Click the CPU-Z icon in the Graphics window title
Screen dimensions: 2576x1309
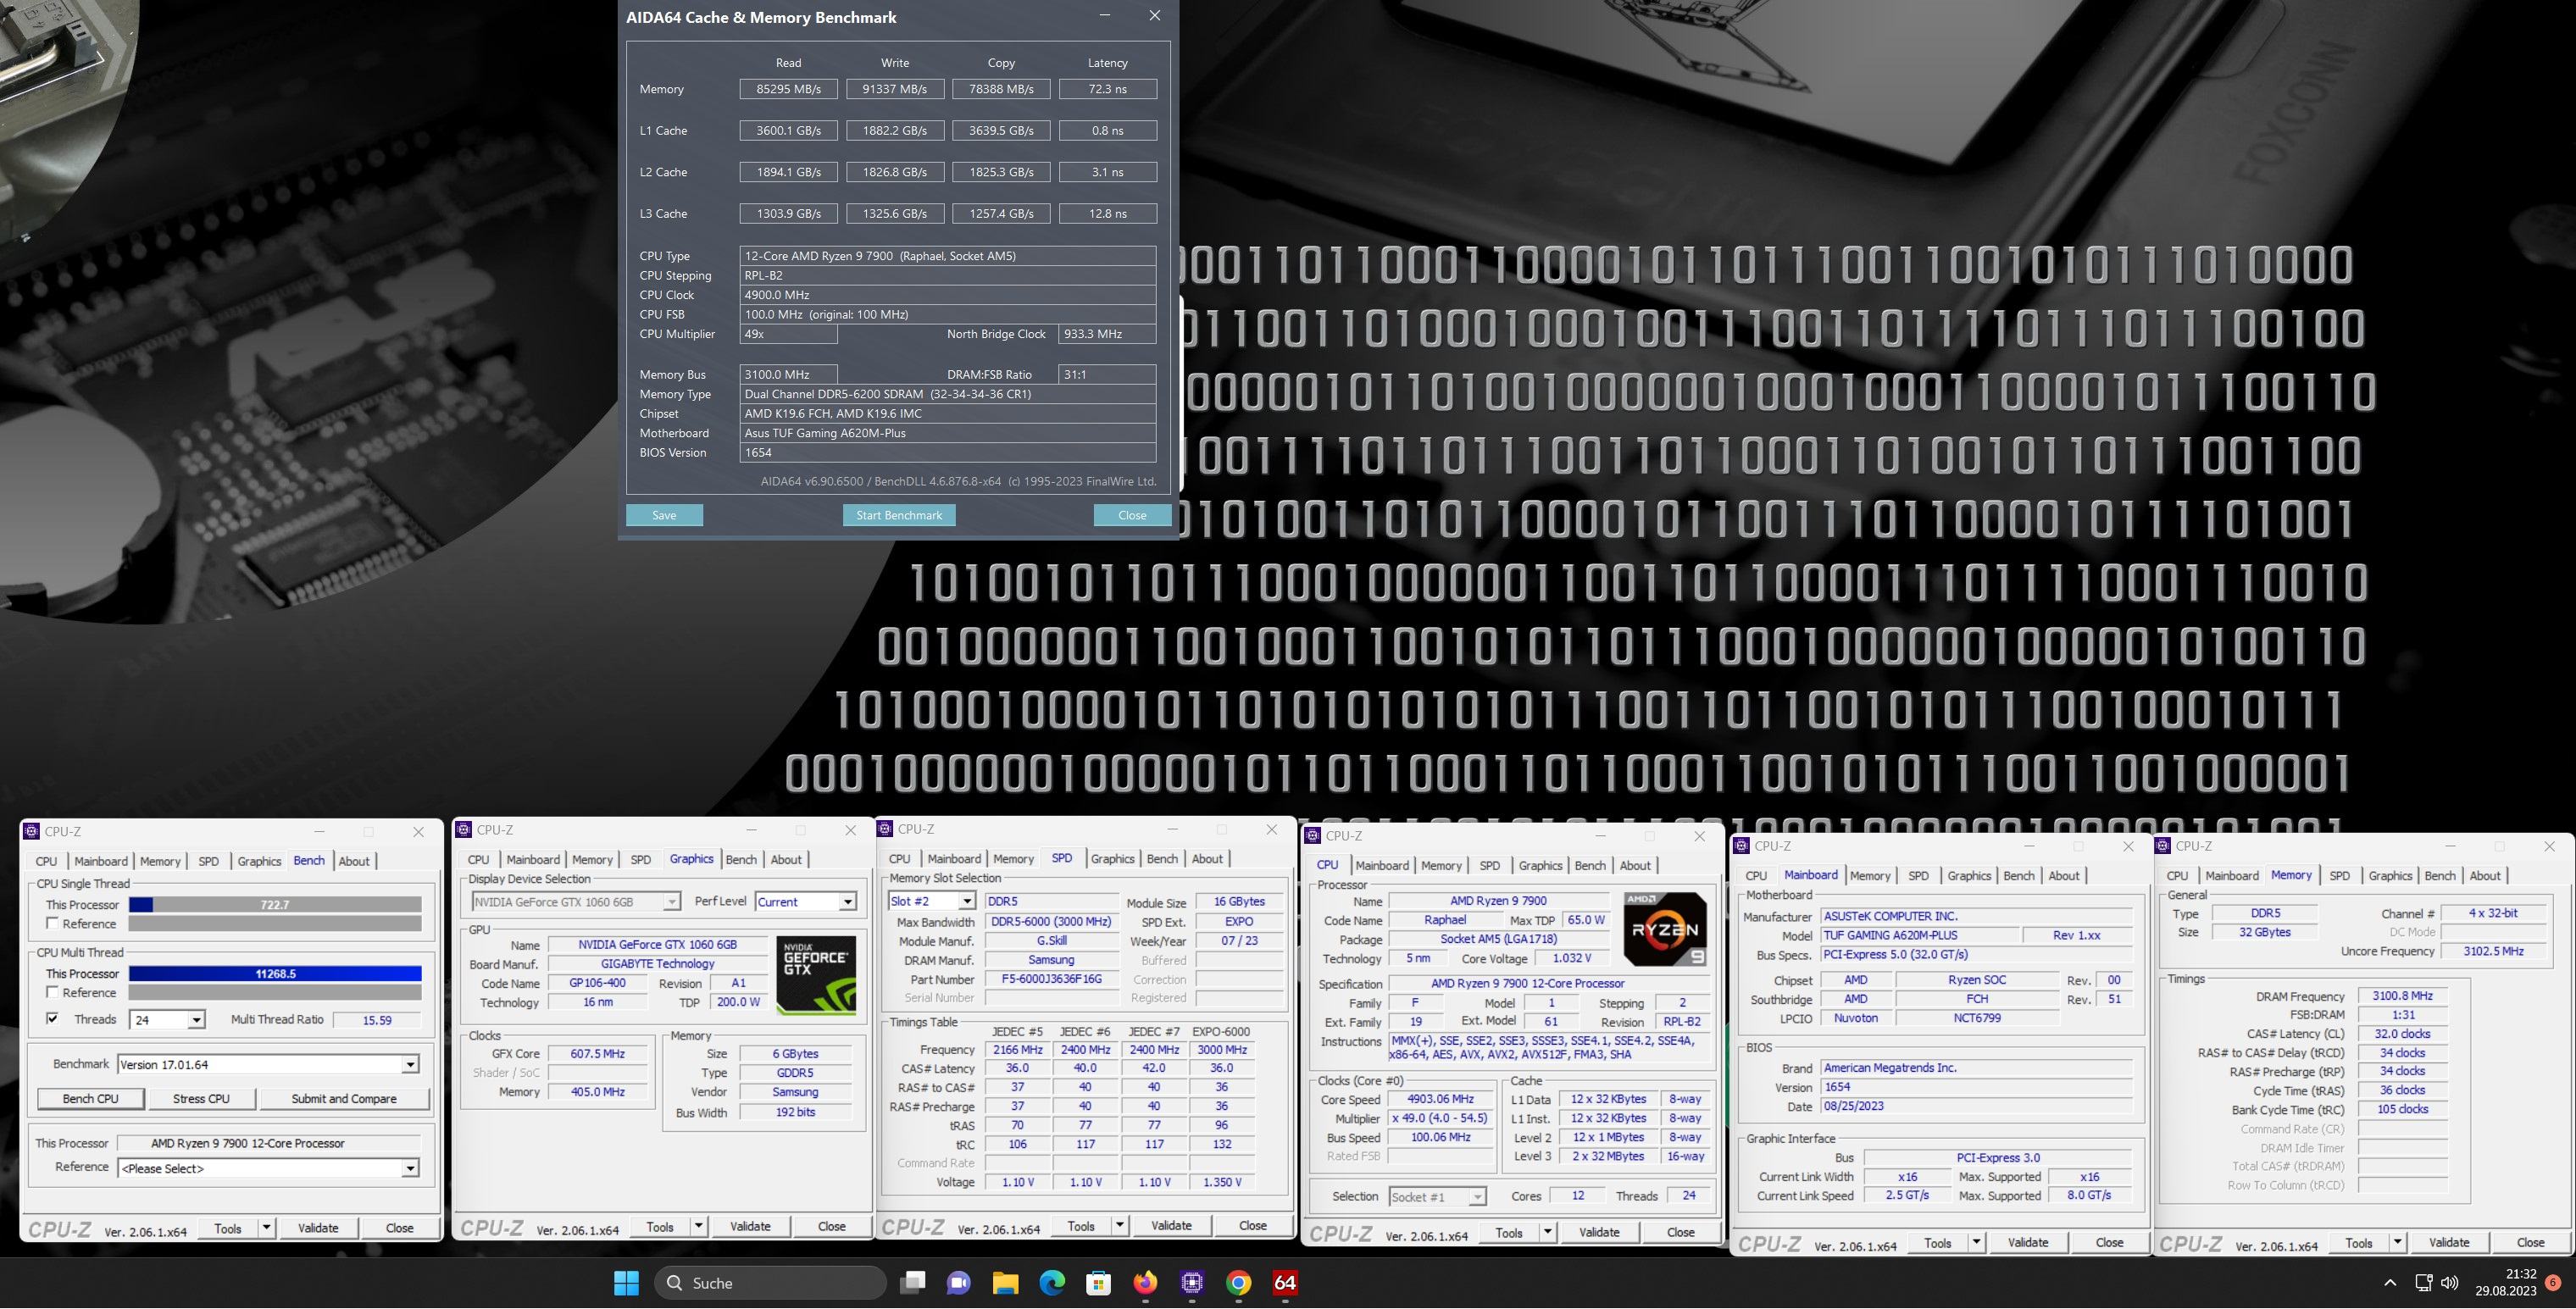[x=463, y=829]
